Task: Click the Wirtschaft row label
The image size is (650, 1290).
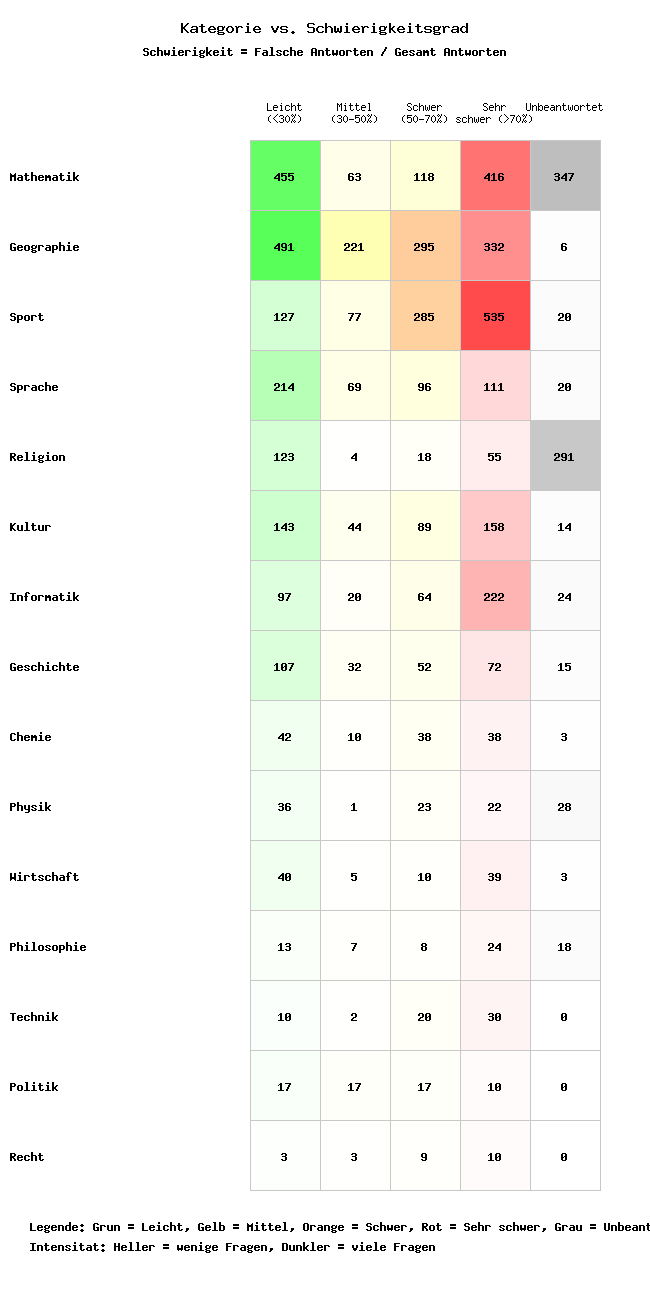Action: click(44, 877)
